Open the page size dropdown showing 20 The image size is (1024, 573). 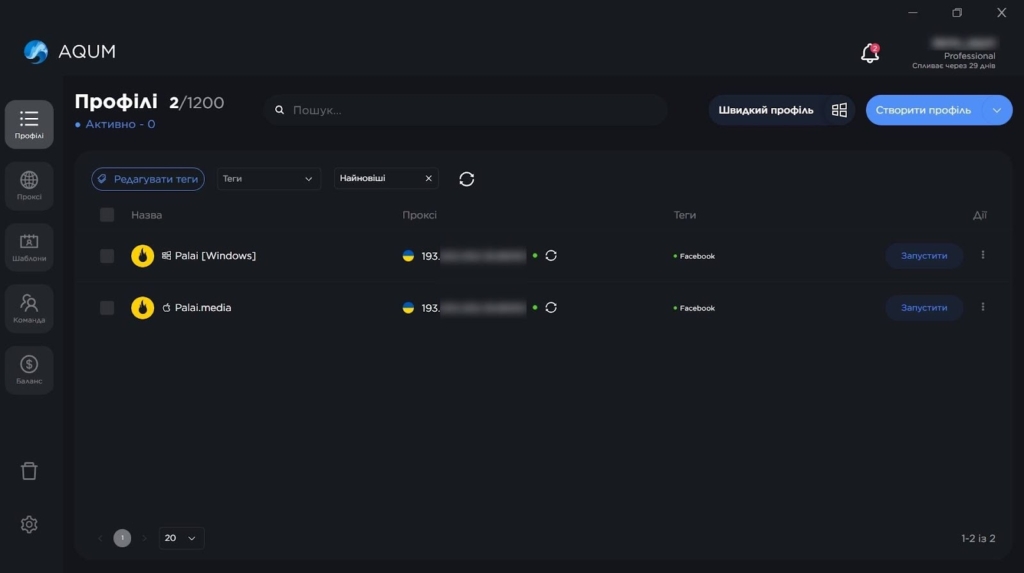[181, 538]
